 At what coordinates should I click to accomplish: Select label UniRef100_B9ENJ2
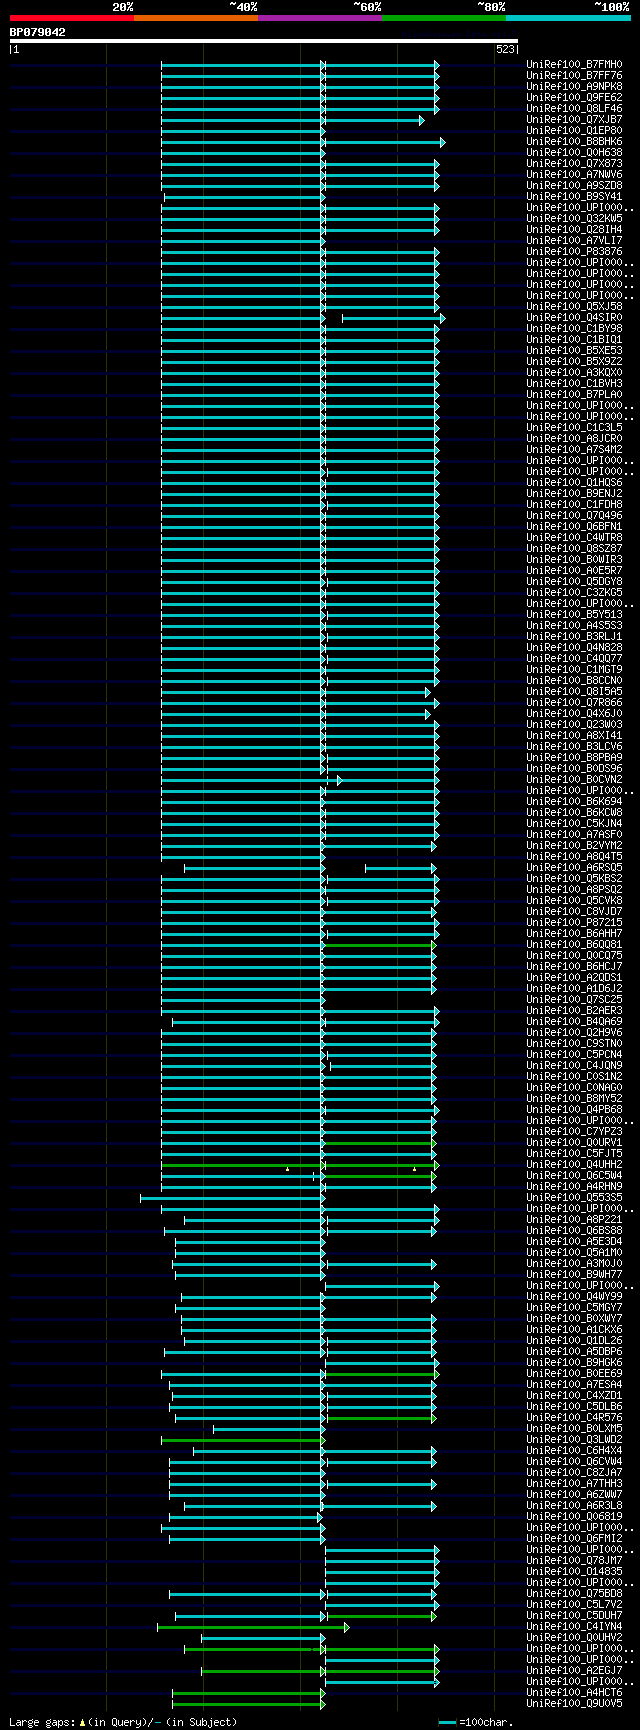pyautogui.click(x=574, y=494)
